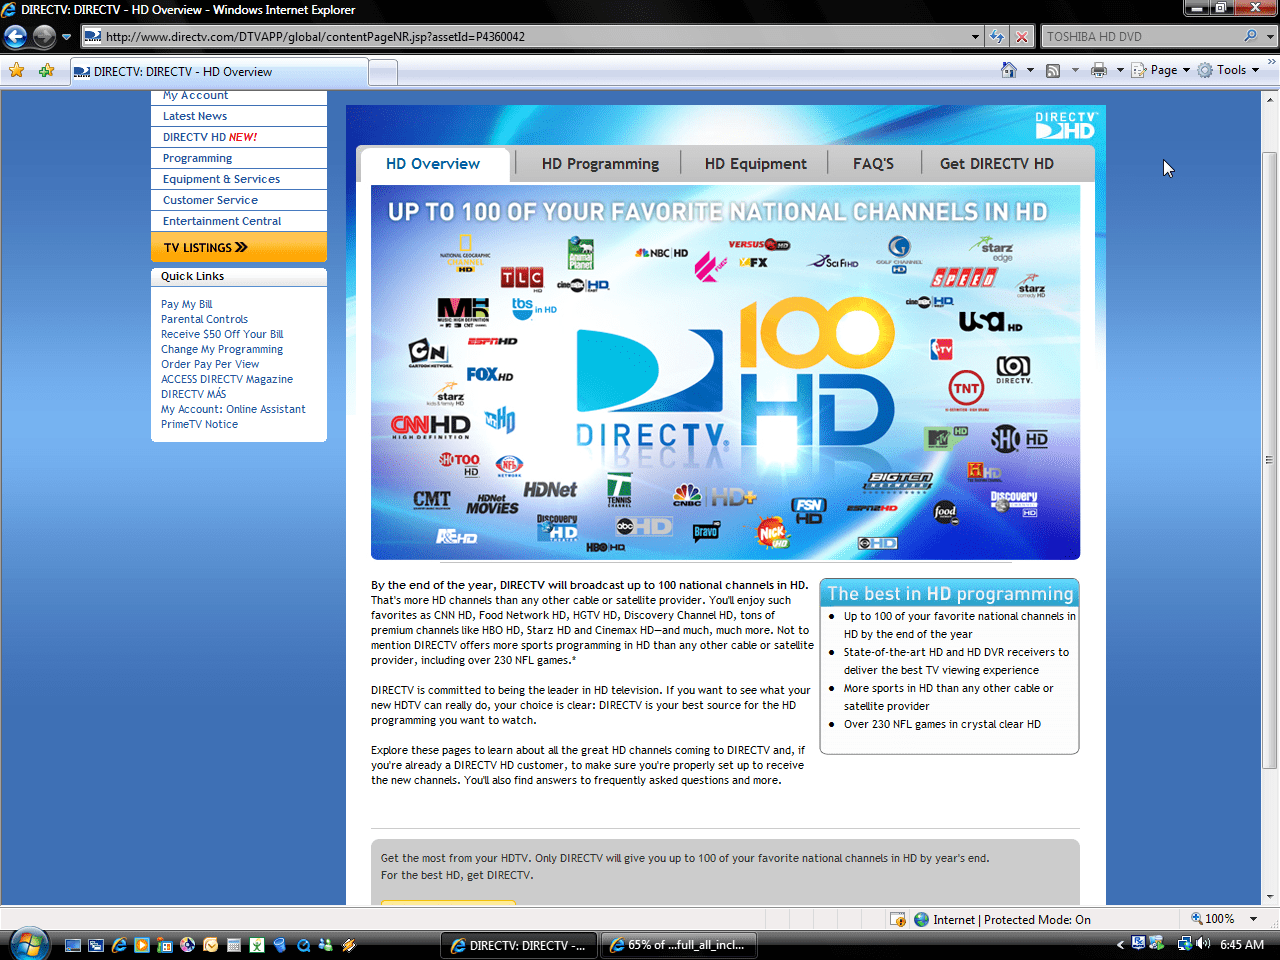Click Show Desktop in Quick Launch
Screen dimensions: 1280x960
pyautogui.click(x=73, y=945)
